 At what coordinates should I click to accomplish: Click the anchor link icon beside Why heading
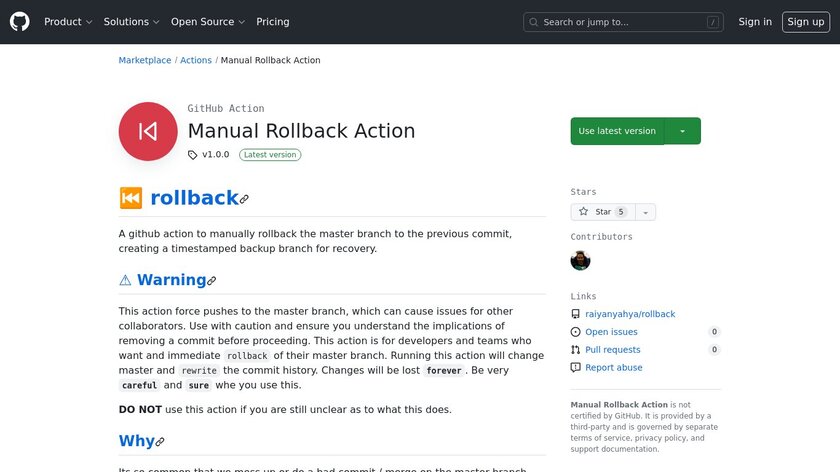pos(160,442)
